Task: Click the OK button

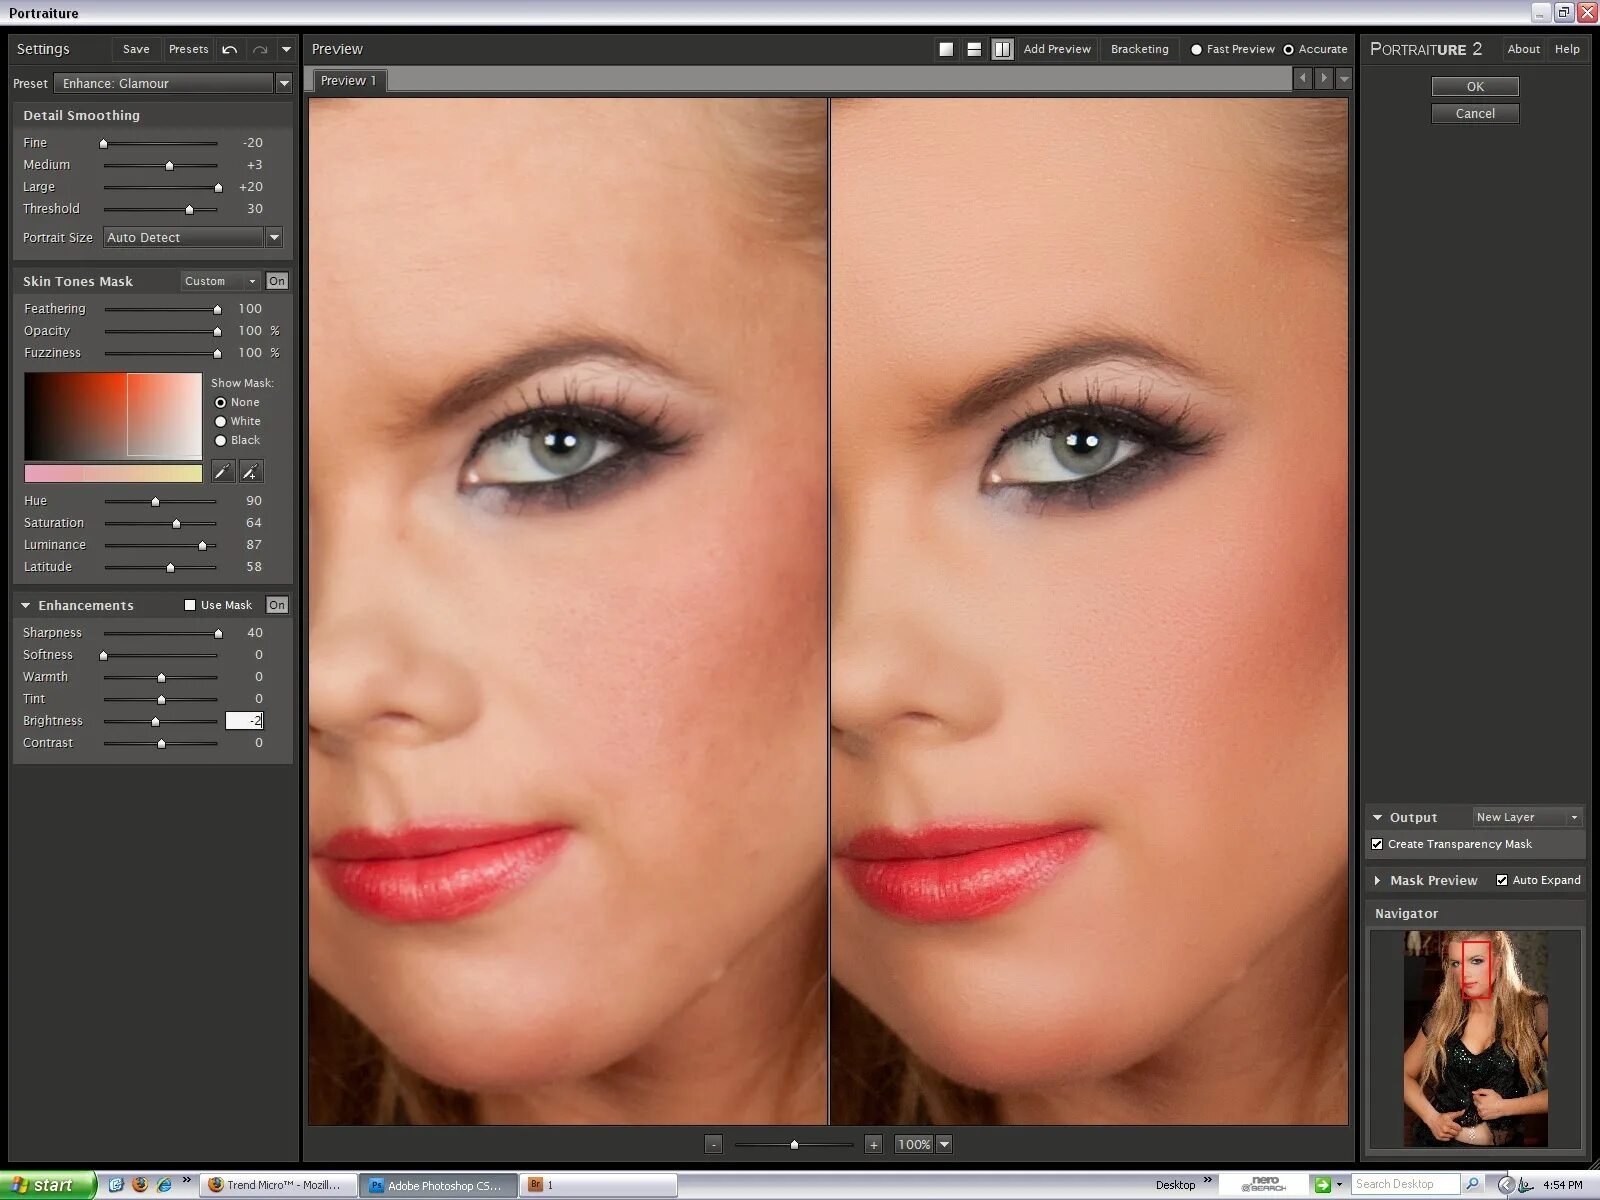Action: tap(1475, 87)
